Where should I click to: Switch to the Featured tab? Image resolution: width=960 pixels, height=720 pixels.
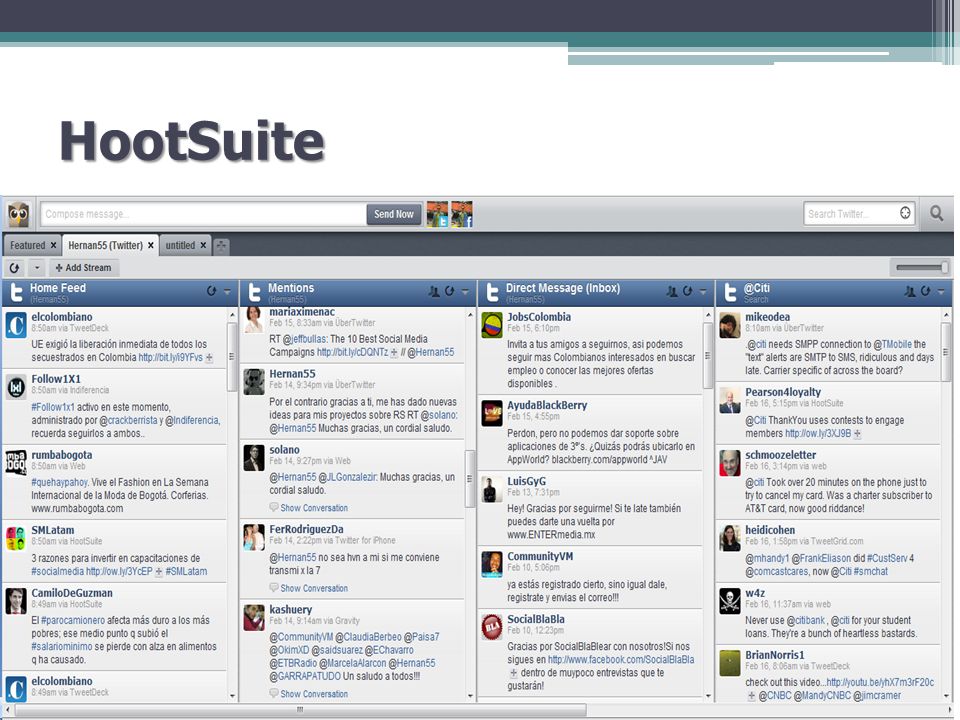pos(28,246)
